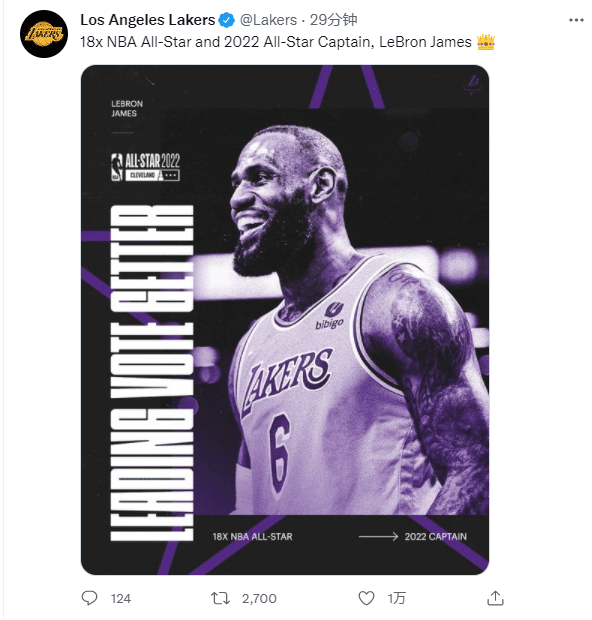
Task: Open the three-dot more options menu
Action: [x=576, y=20]
